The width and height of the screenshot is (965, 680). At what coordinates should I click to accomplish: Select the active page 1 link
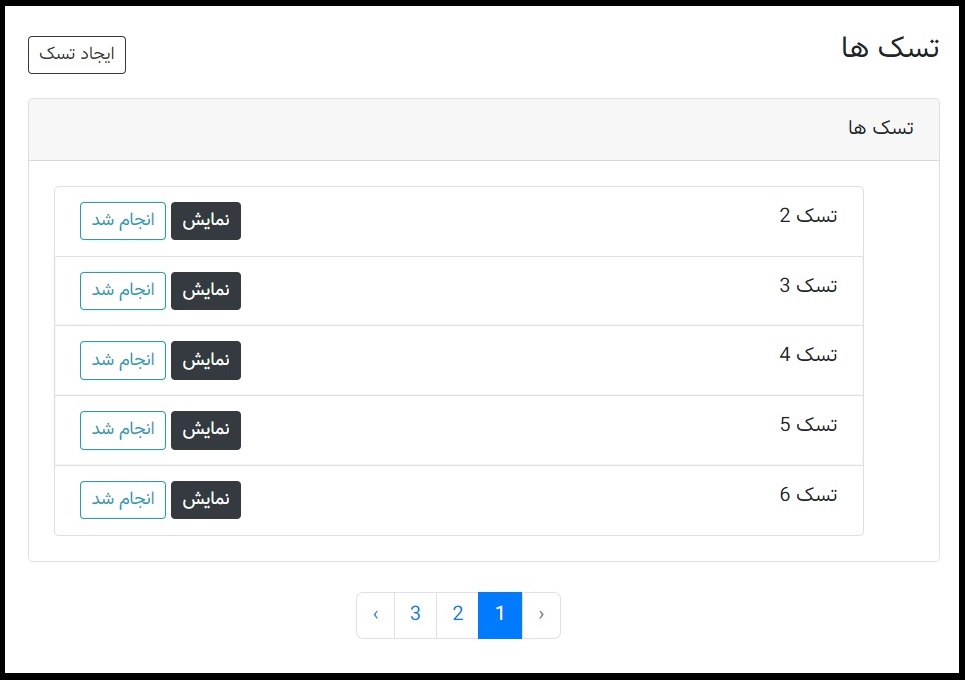(x=500, y=615)
